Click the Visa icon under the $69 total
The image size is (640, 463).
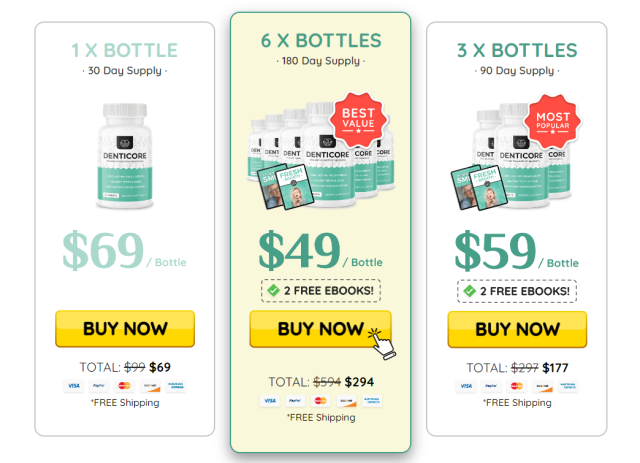(x=74, y=385)
